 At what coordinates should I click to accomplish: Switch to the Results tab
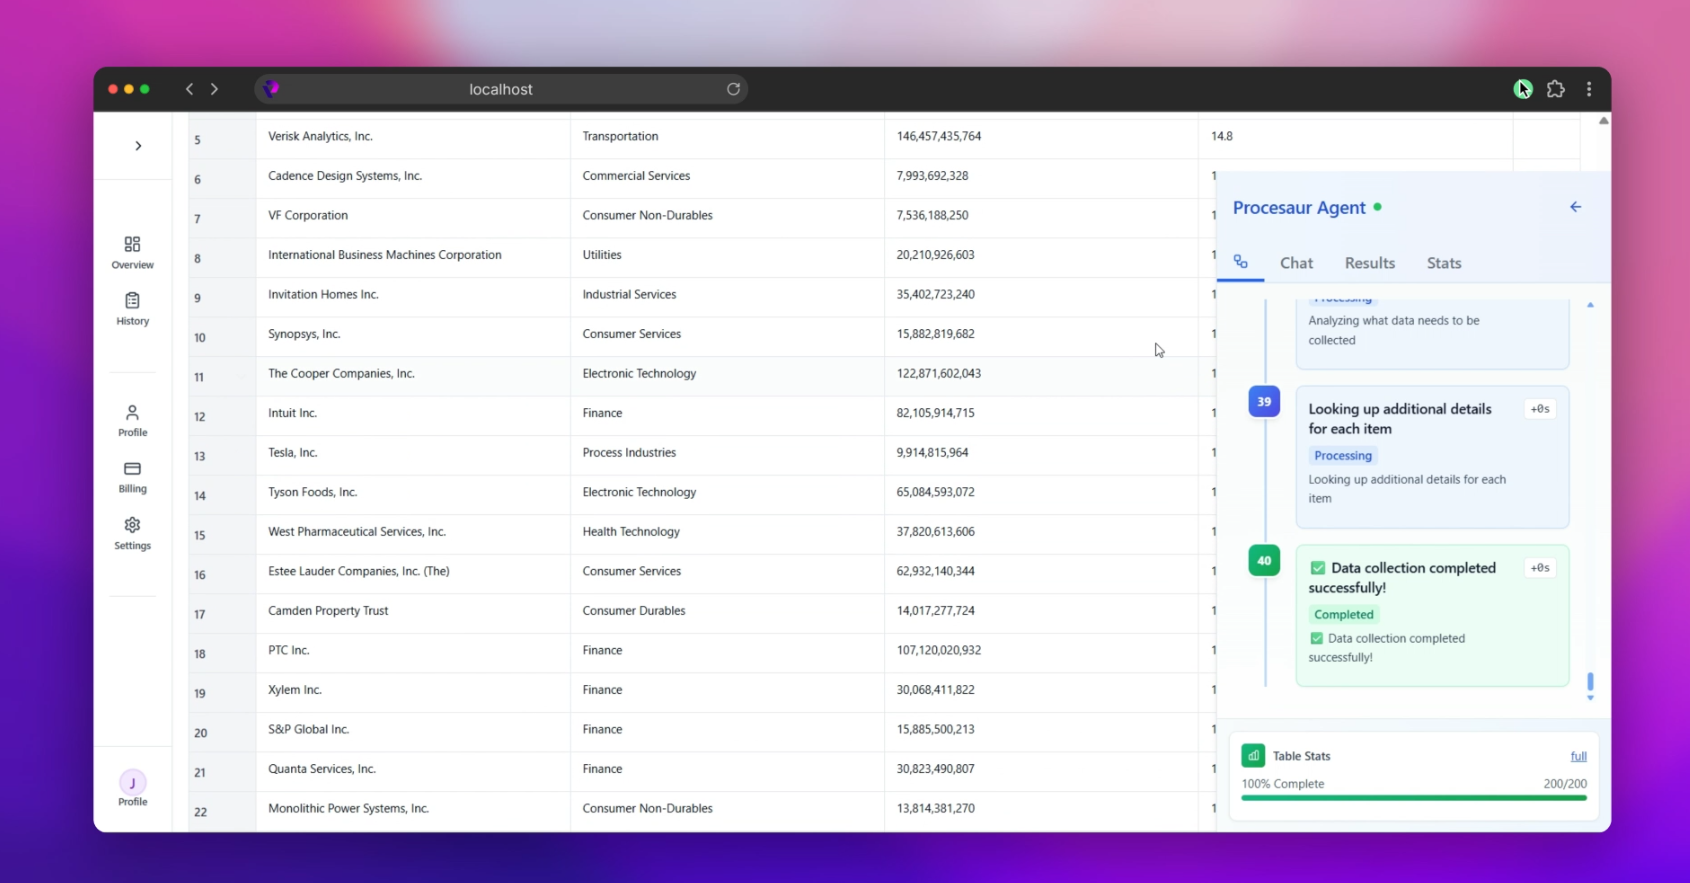tap(1369, 263)
